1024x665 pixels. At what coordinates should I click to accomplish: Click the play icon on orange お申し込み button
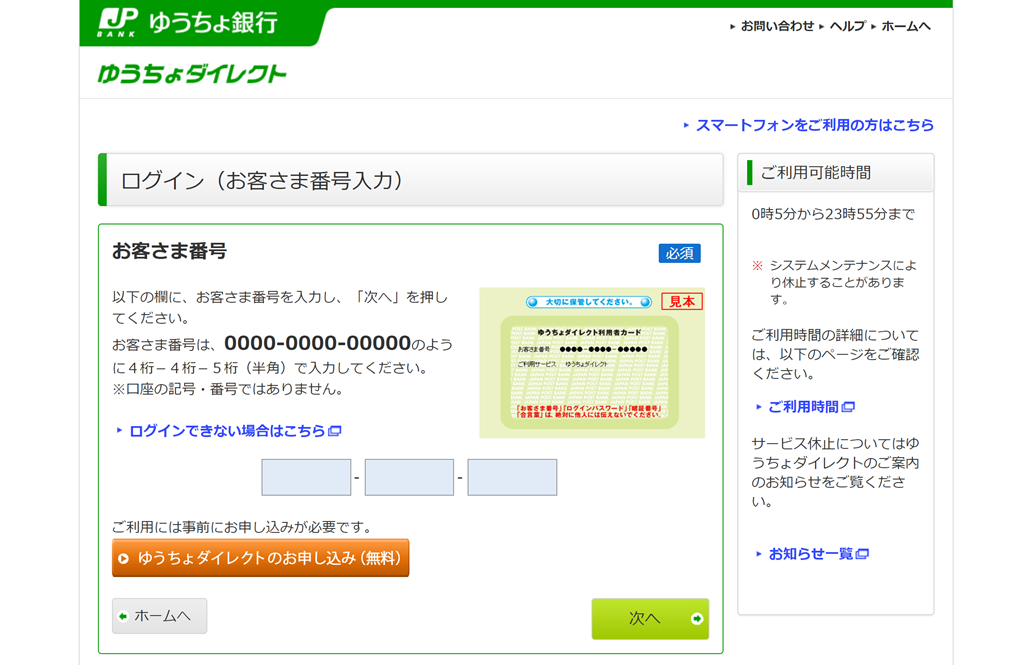[x=124, y=559]
